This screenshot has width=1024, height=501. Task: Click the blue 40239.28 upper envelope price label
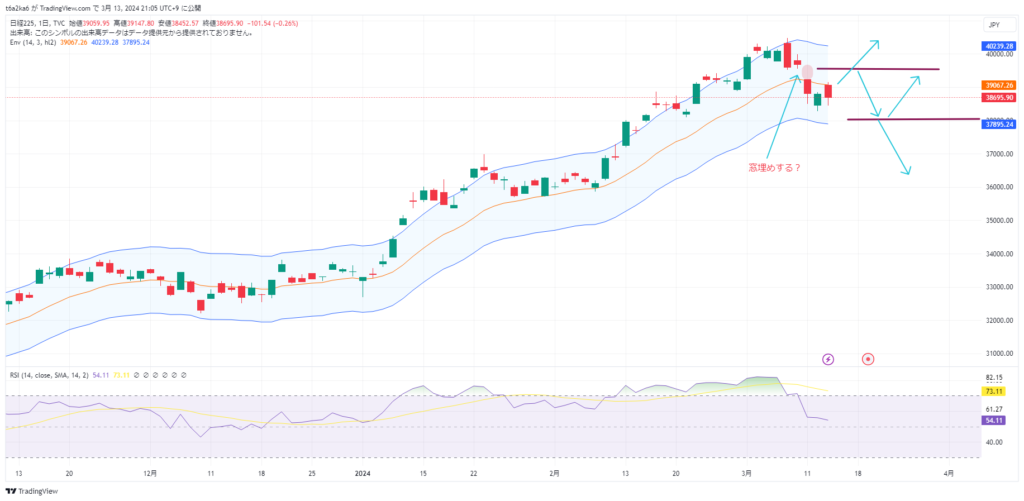point(1000,46)
